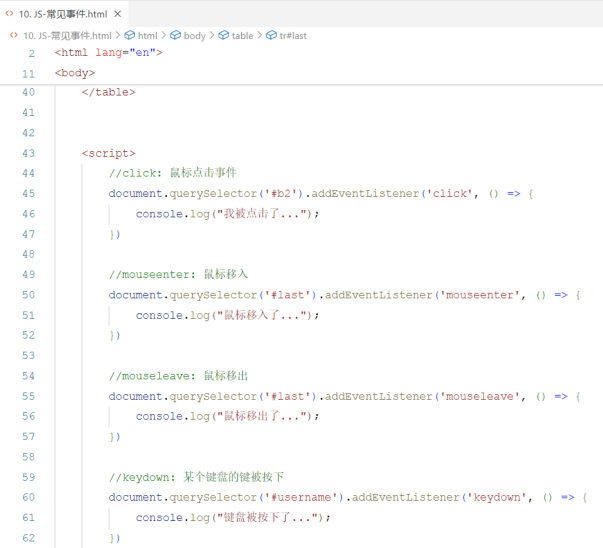Open the file breadcrumb 10. JS-常见事件.html
This screenshot has height=548, width=603.
(x=67, y=36)
